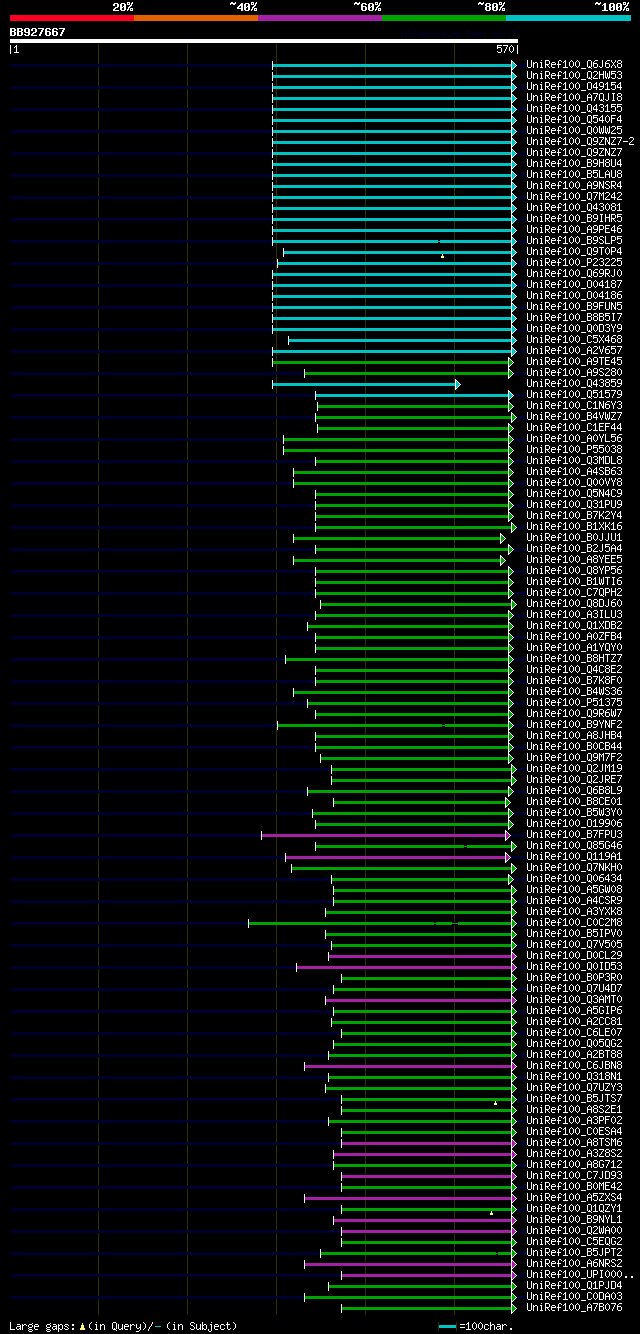Select hit label UniRef100_B8HTZ7
The height and width of the screenshot is (1334, 640).
pyautogui.click(x=574, y=658)
